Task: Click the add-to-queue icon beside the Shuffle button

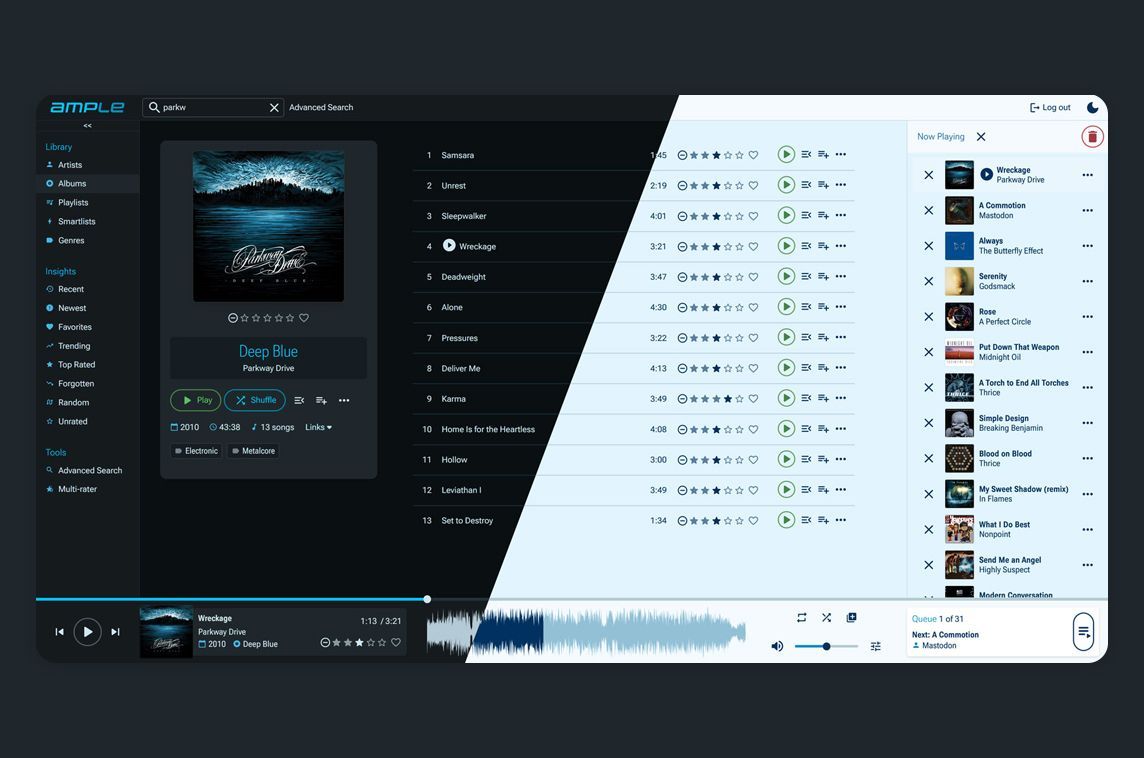Action: (x=321, y=401)
